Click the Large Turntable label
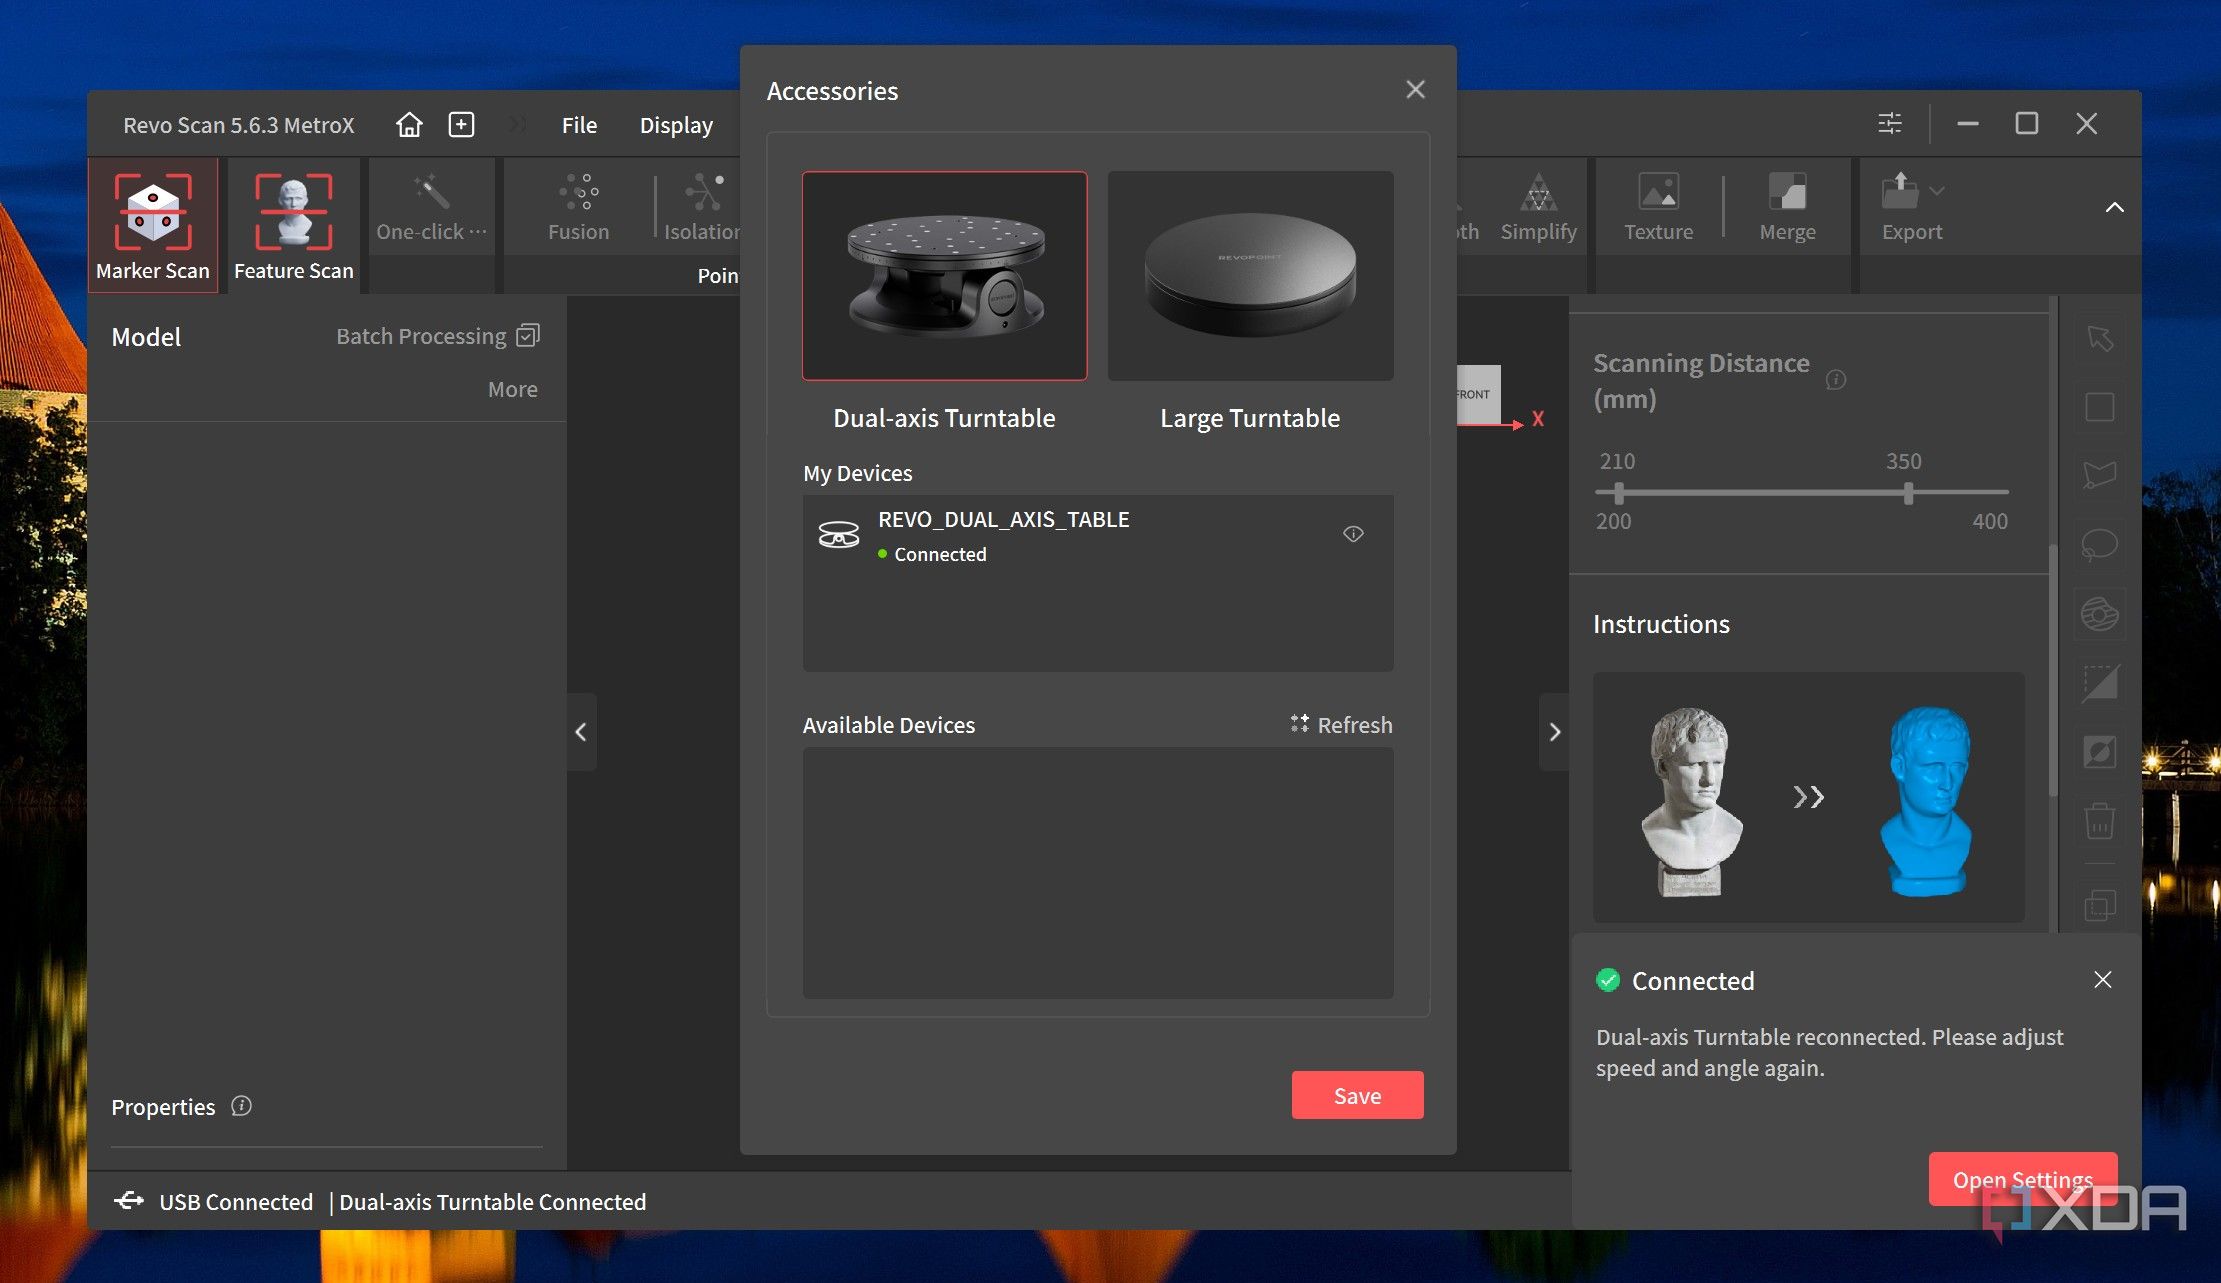 point(1249,418)
